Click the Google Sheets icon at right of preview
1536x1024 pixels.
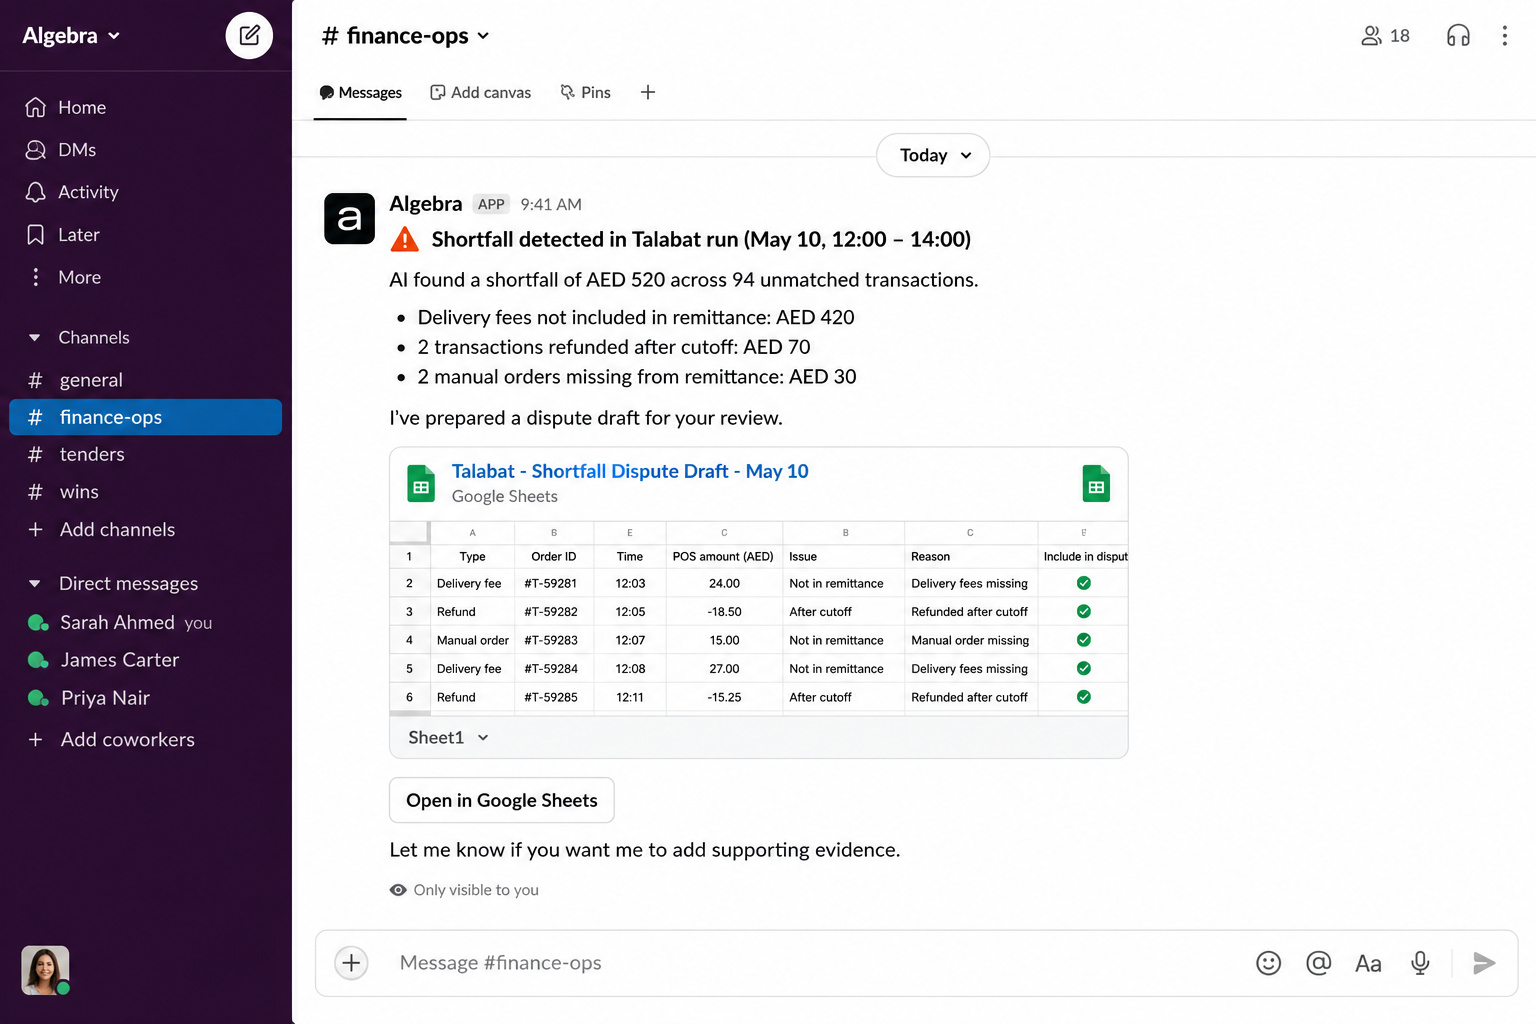(1096, 484)
